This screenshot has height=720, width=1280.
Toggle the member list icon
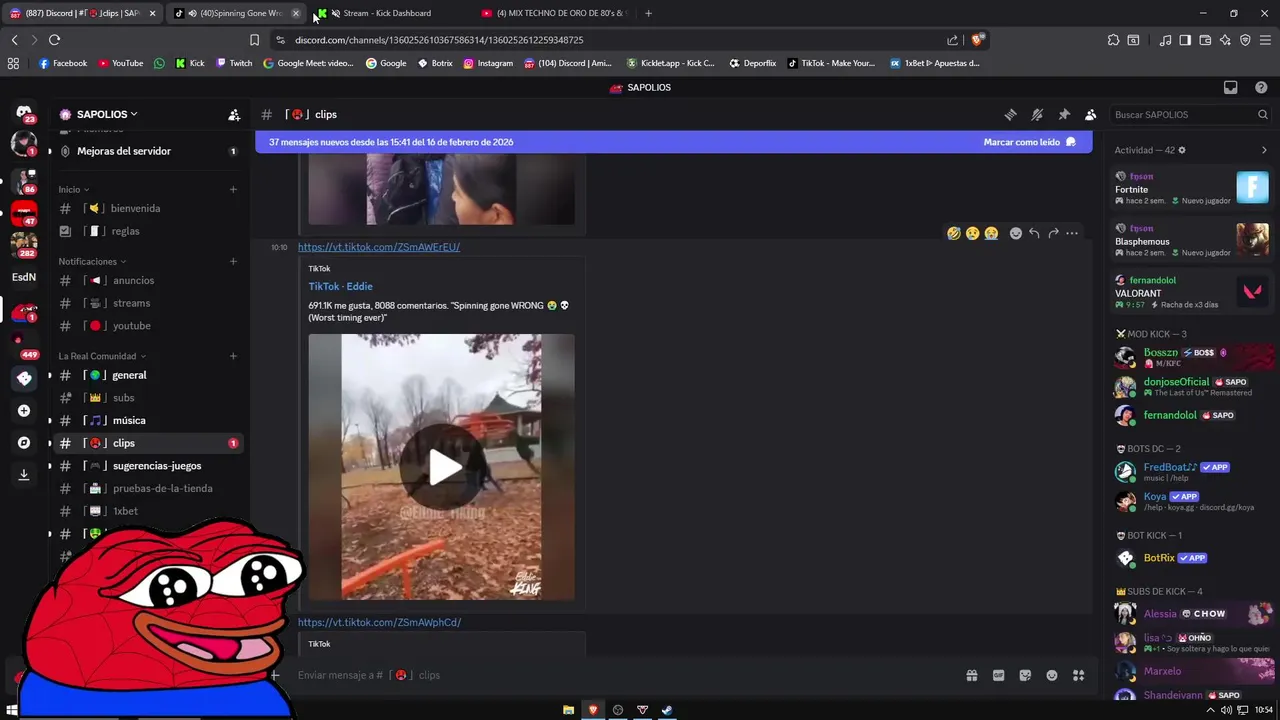point(1090,115)
